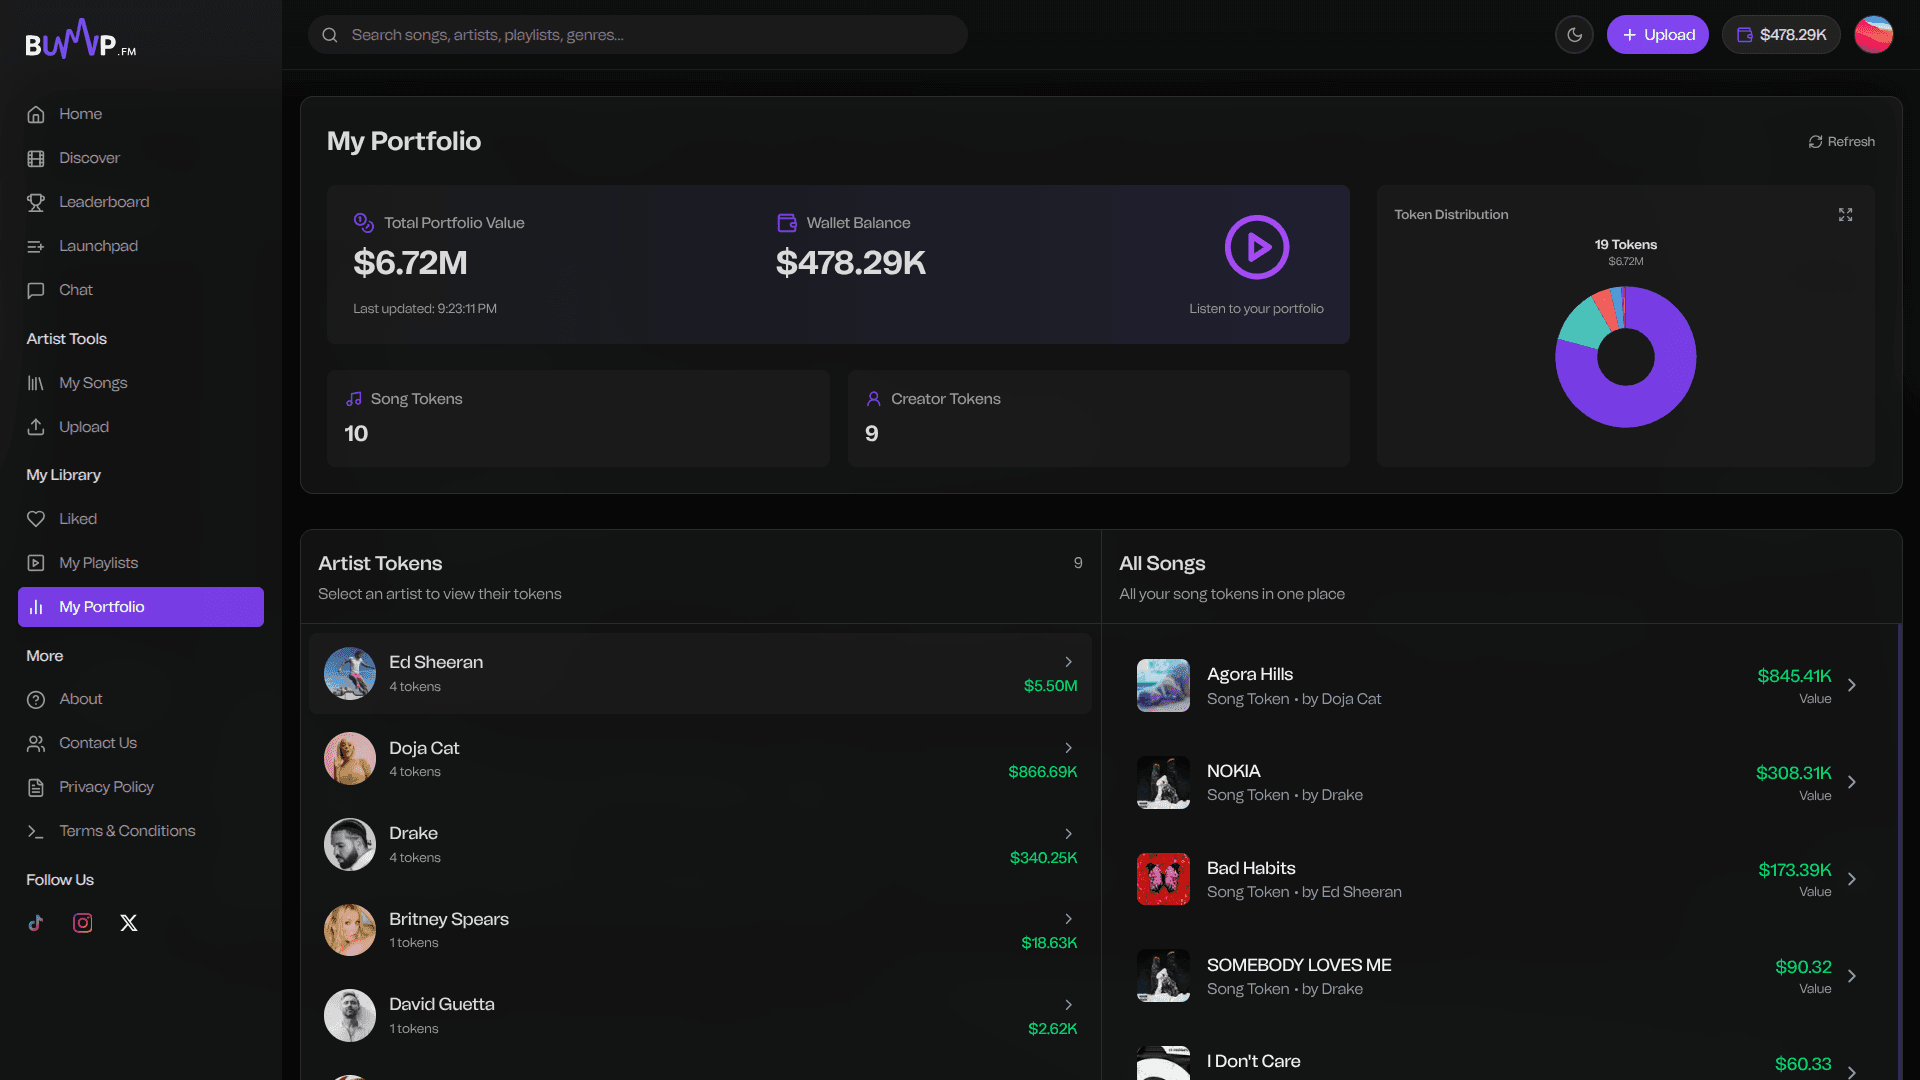
Task: Select the Liked heart icon
Action: coord(36,518)
